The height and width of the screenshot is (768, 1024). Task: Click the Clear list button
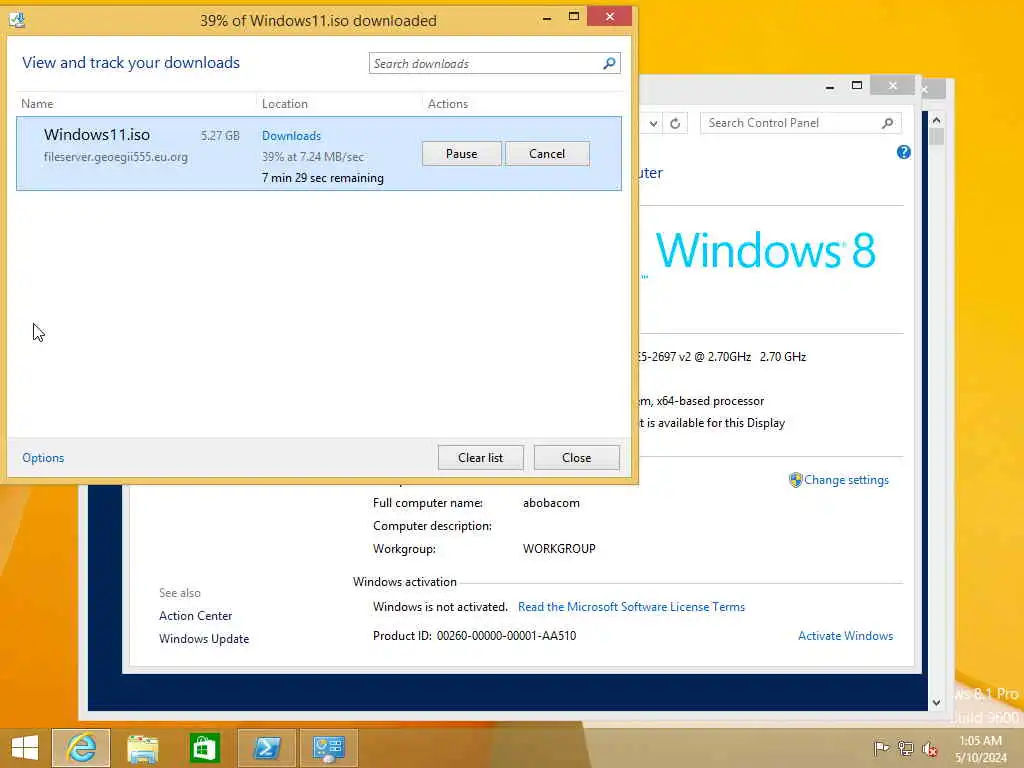[481, 458]
